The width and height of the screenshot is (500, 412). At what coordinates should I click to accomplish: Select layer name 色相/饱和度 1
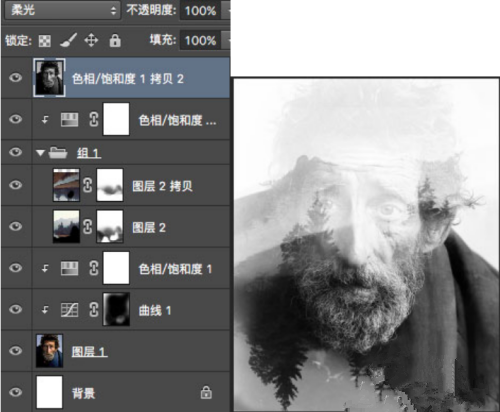point(175,269)
